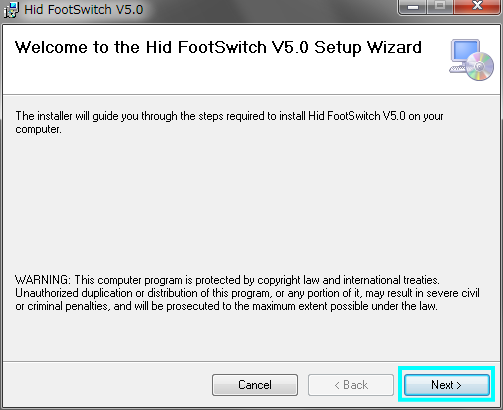Viewport: 503px width, 410px height.
Task: Click the Hid FootSwitch V5.0 title bar text
Action: (83, 10)
